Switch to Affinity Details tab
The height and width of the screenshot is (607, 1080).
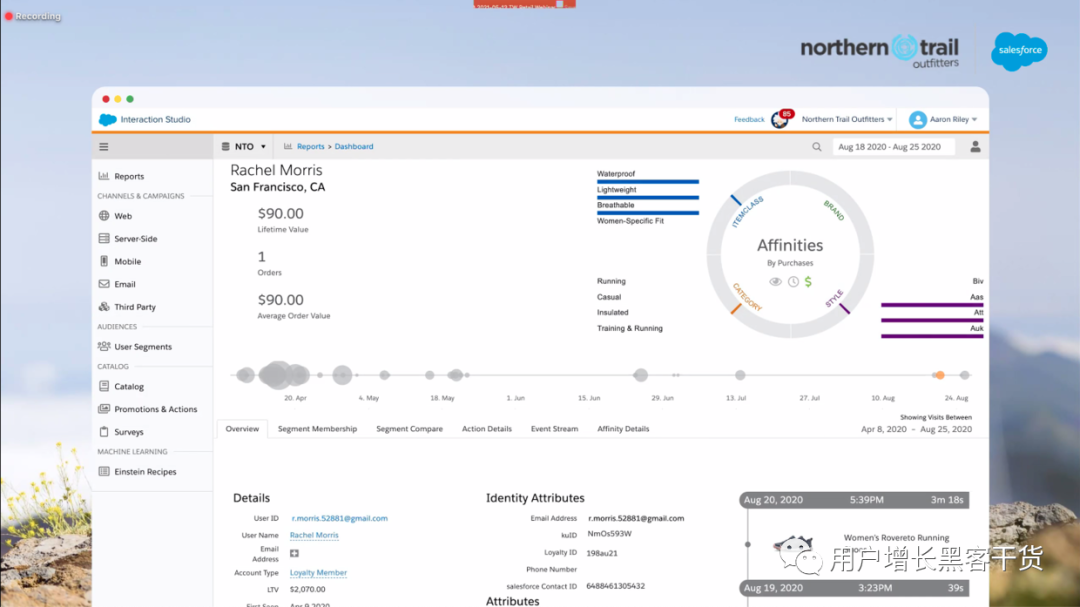click(x=623, y=429)
